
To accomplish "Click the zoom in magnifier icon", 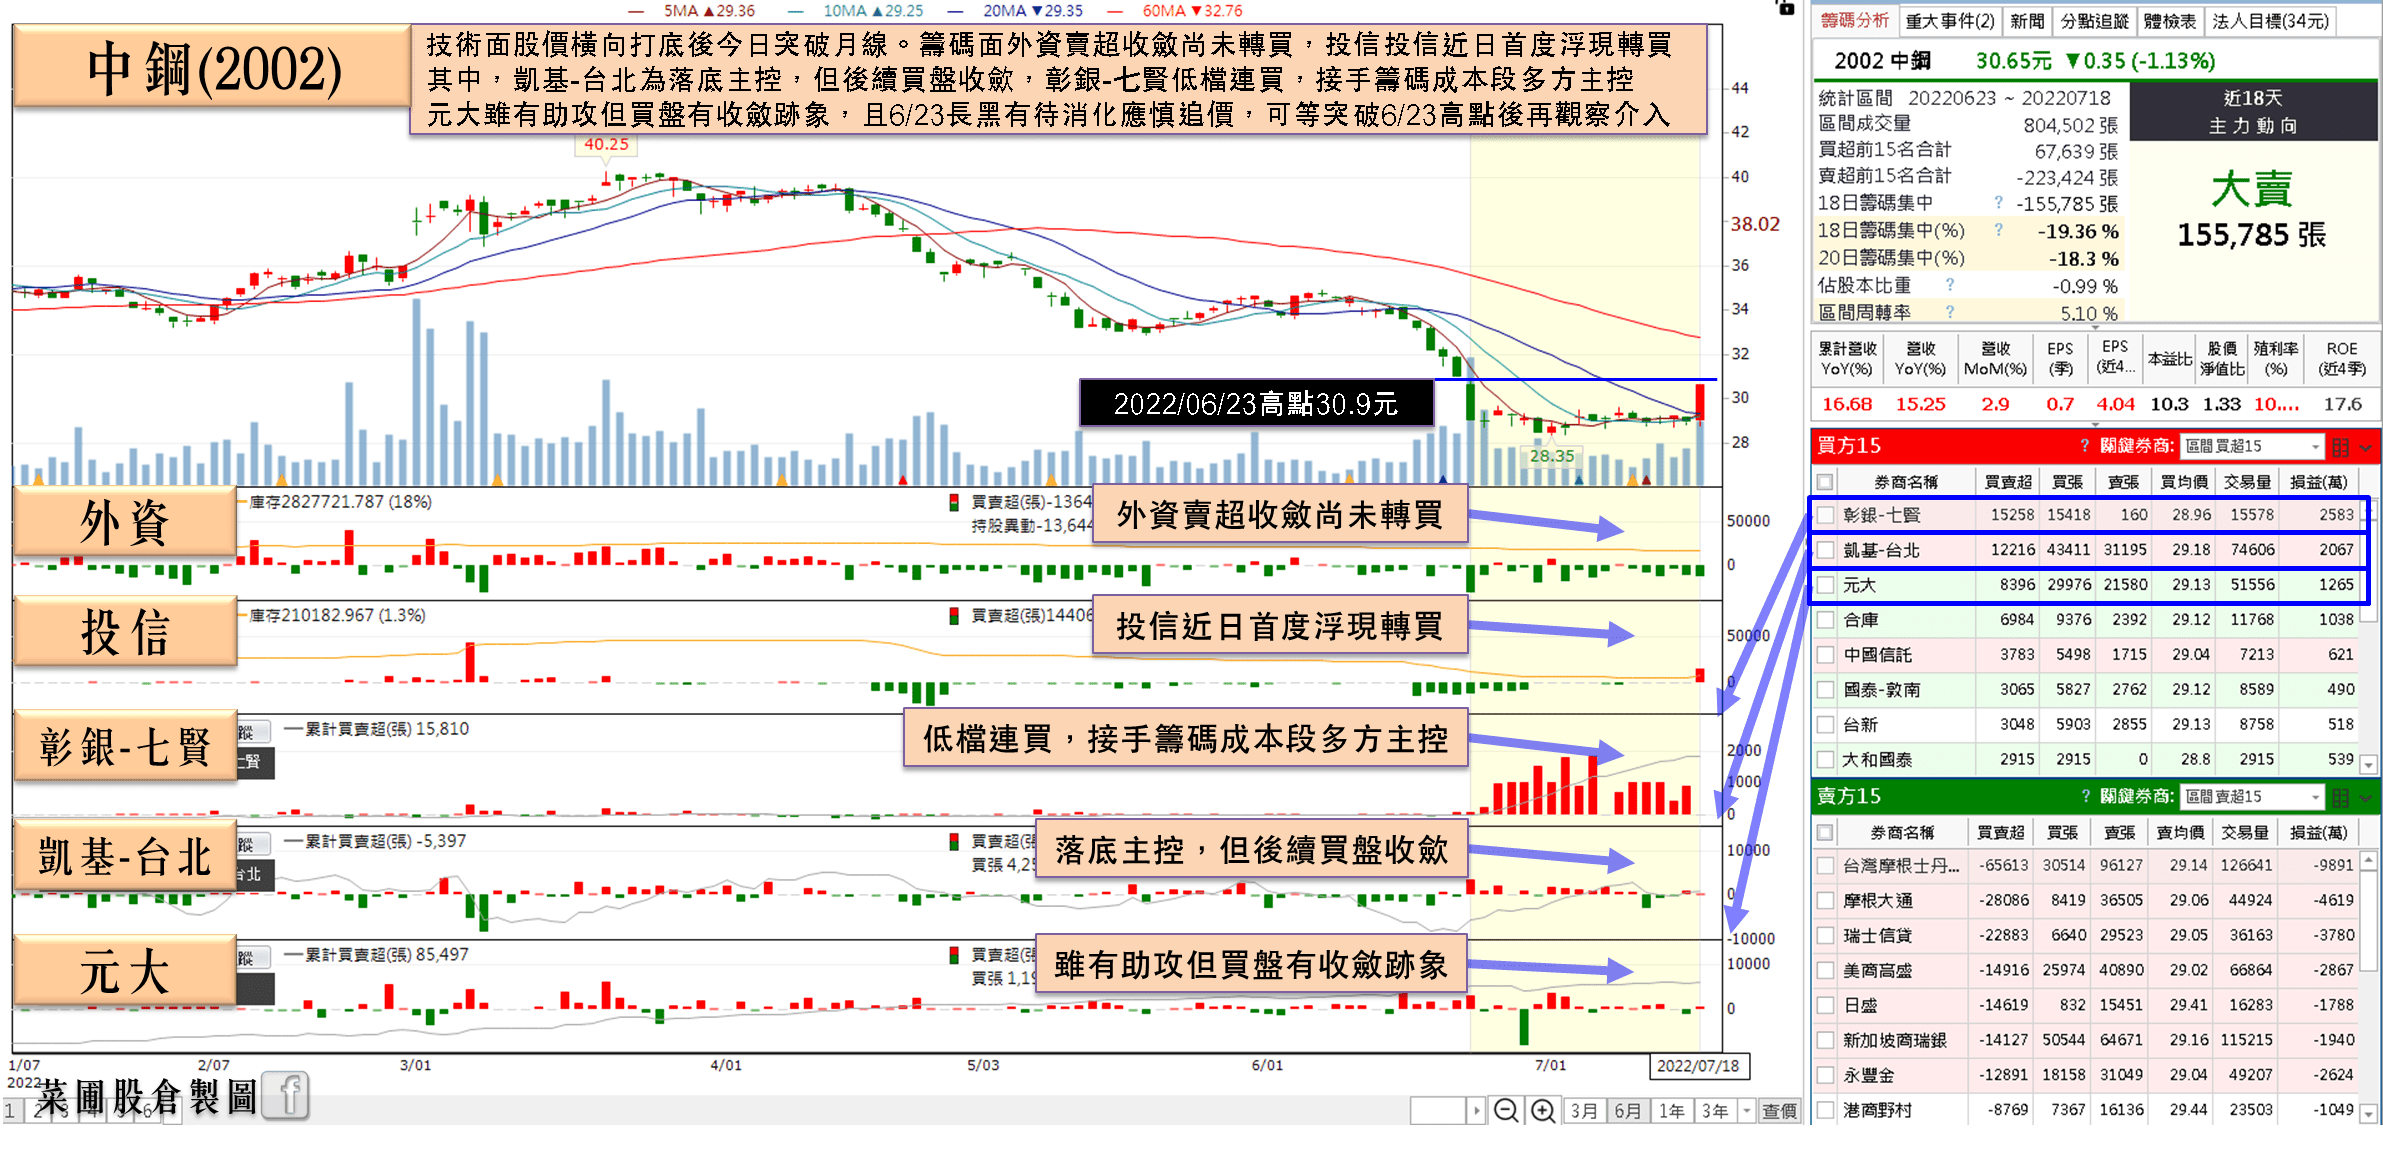I will pos(1543,1111).
